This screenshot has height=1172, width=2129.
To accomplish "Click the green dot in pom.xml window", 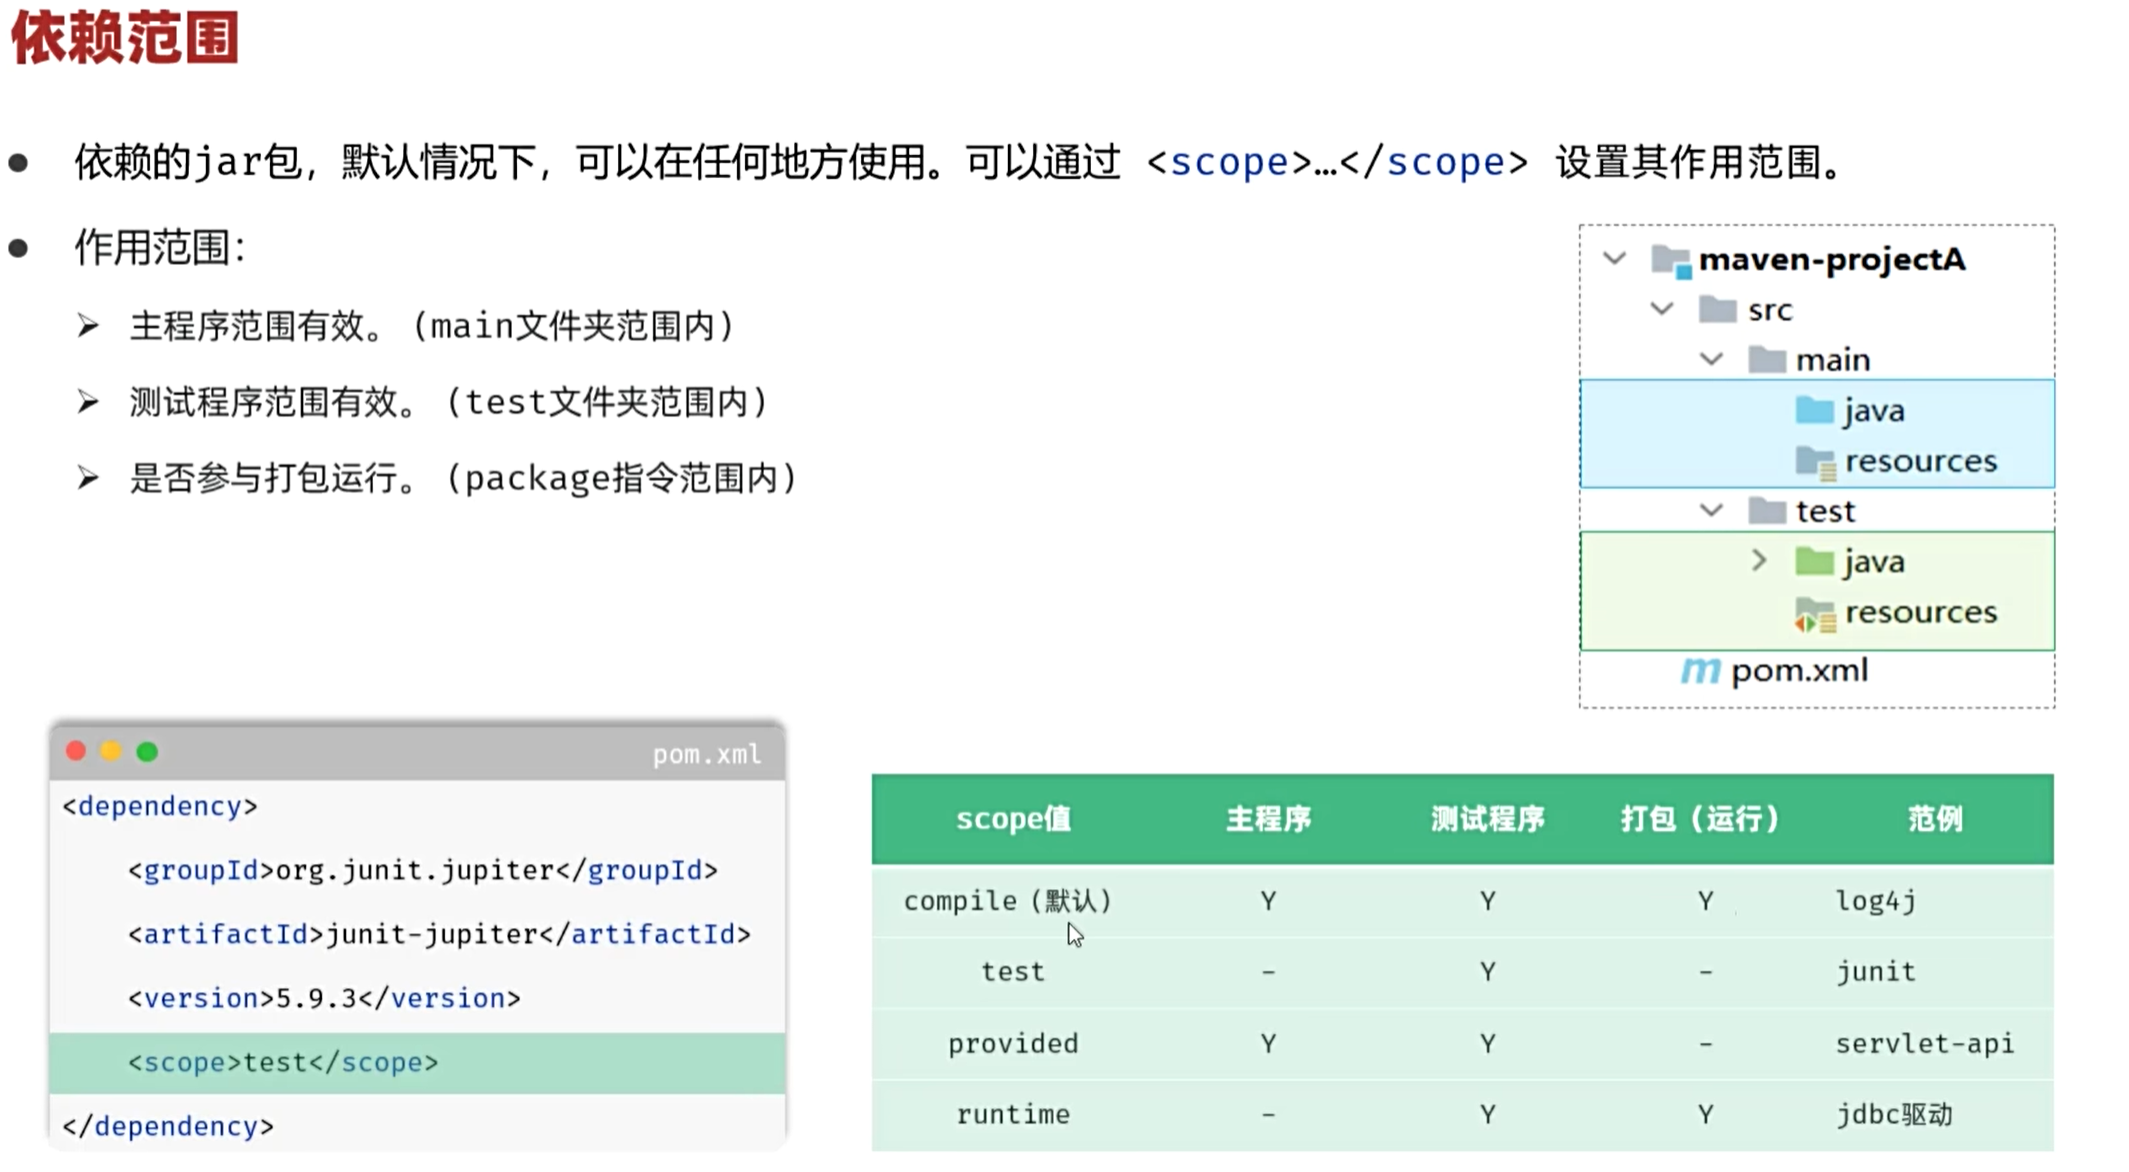I will tap(147, 752).
